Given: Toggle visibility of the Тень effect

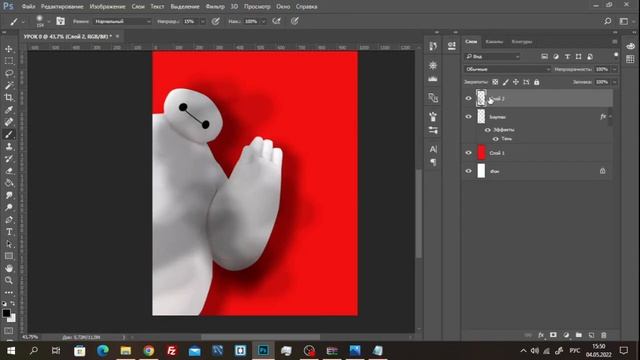Looking at the screenshot, I should (x=496, y=139).
